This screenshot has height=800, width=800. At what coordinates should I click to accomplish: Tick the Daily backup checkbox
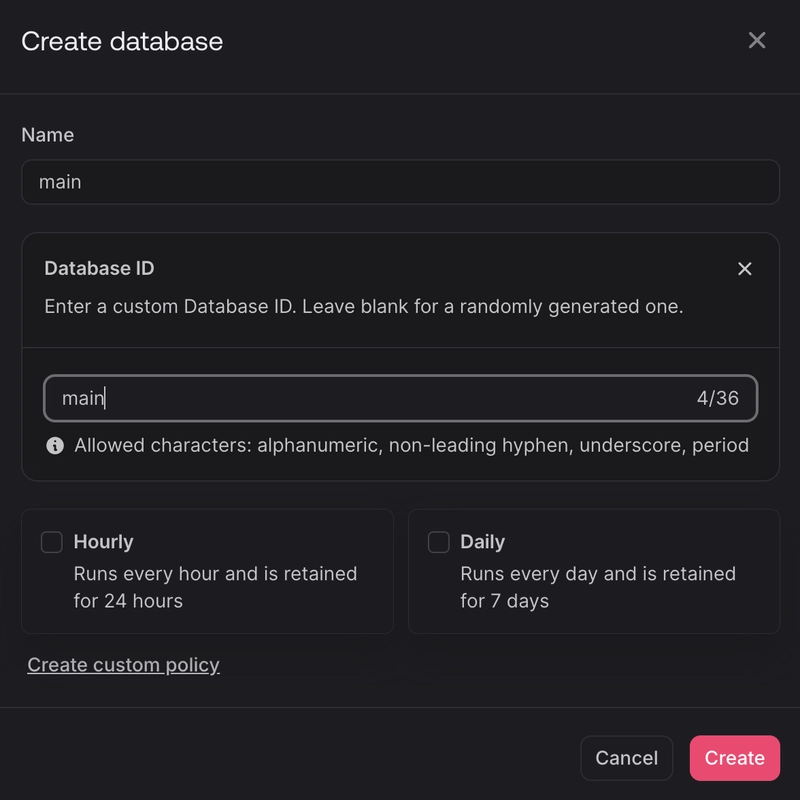click(438, 542)
